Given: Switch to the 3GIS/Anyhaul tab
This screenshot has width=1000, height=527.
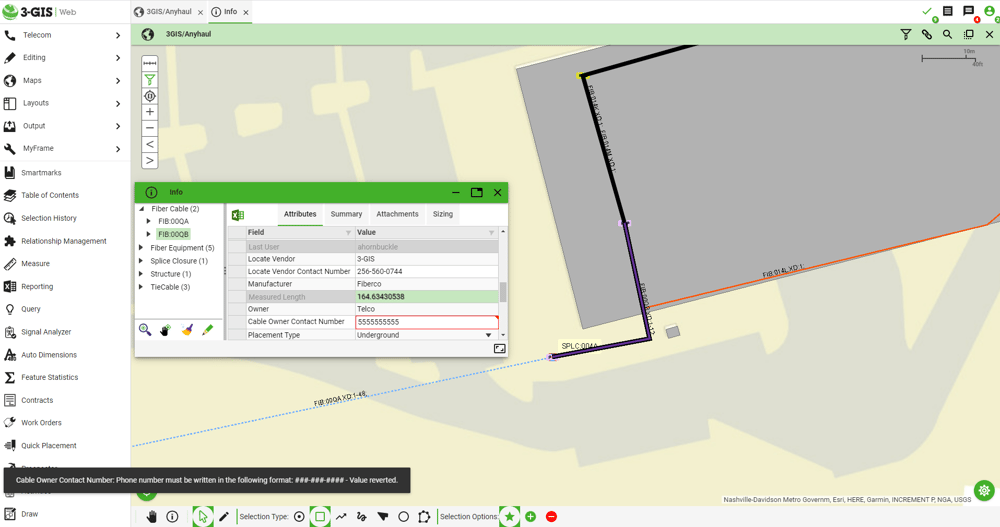Looking at the screenshot, I should tap(168, 11).
